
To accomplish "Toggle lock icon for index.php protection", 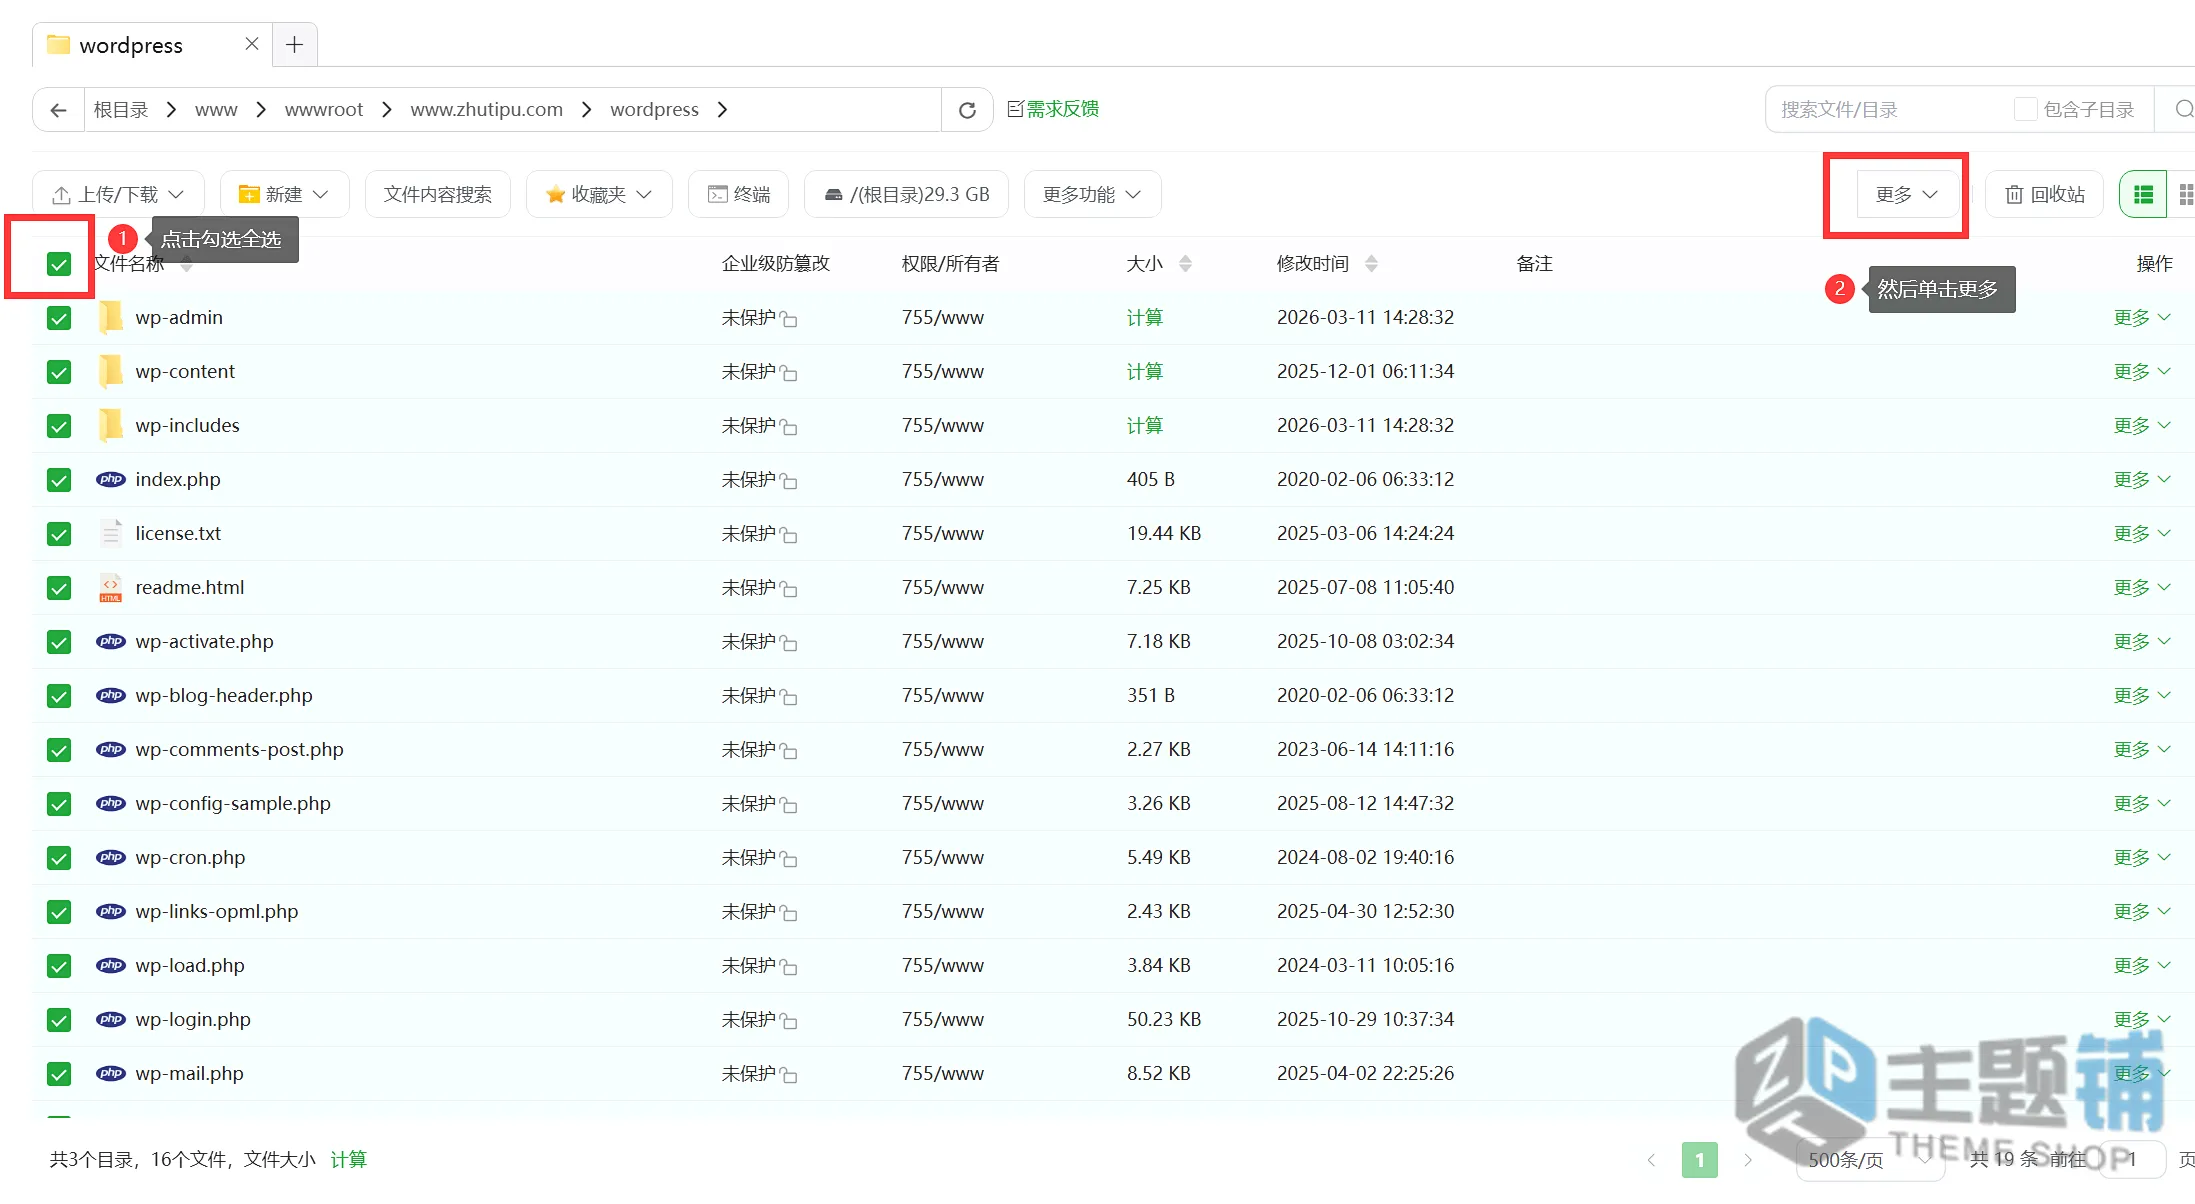I will 789,482.
